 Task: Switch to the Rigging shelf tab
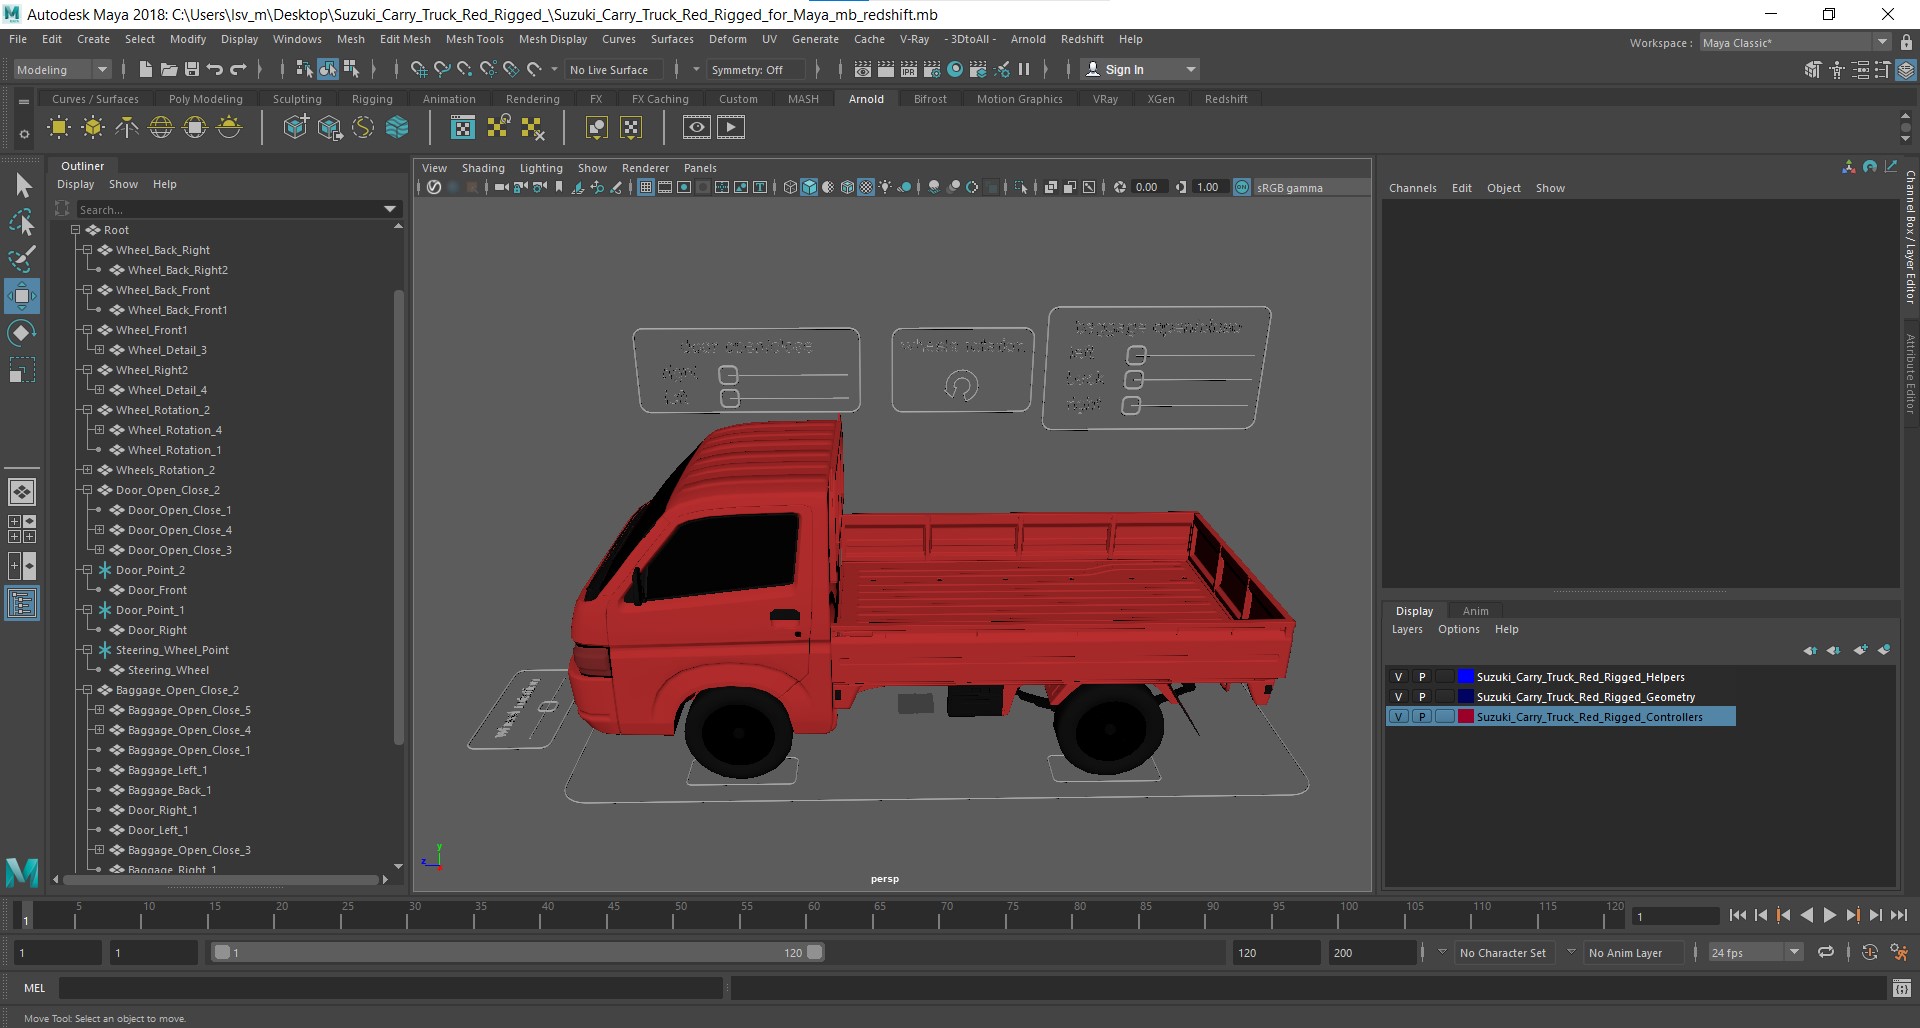[372, 99]
